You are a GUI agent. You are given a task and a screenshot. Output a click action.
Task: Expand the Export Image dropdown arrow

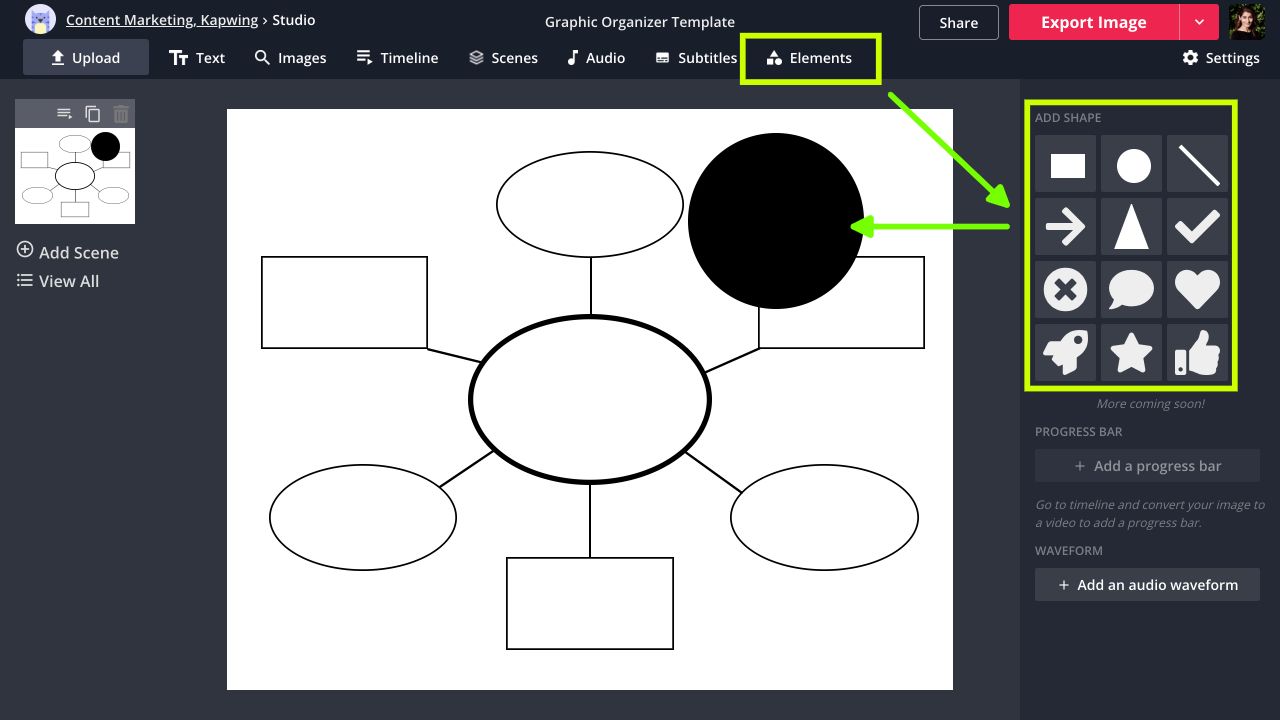pos(1199,22)
